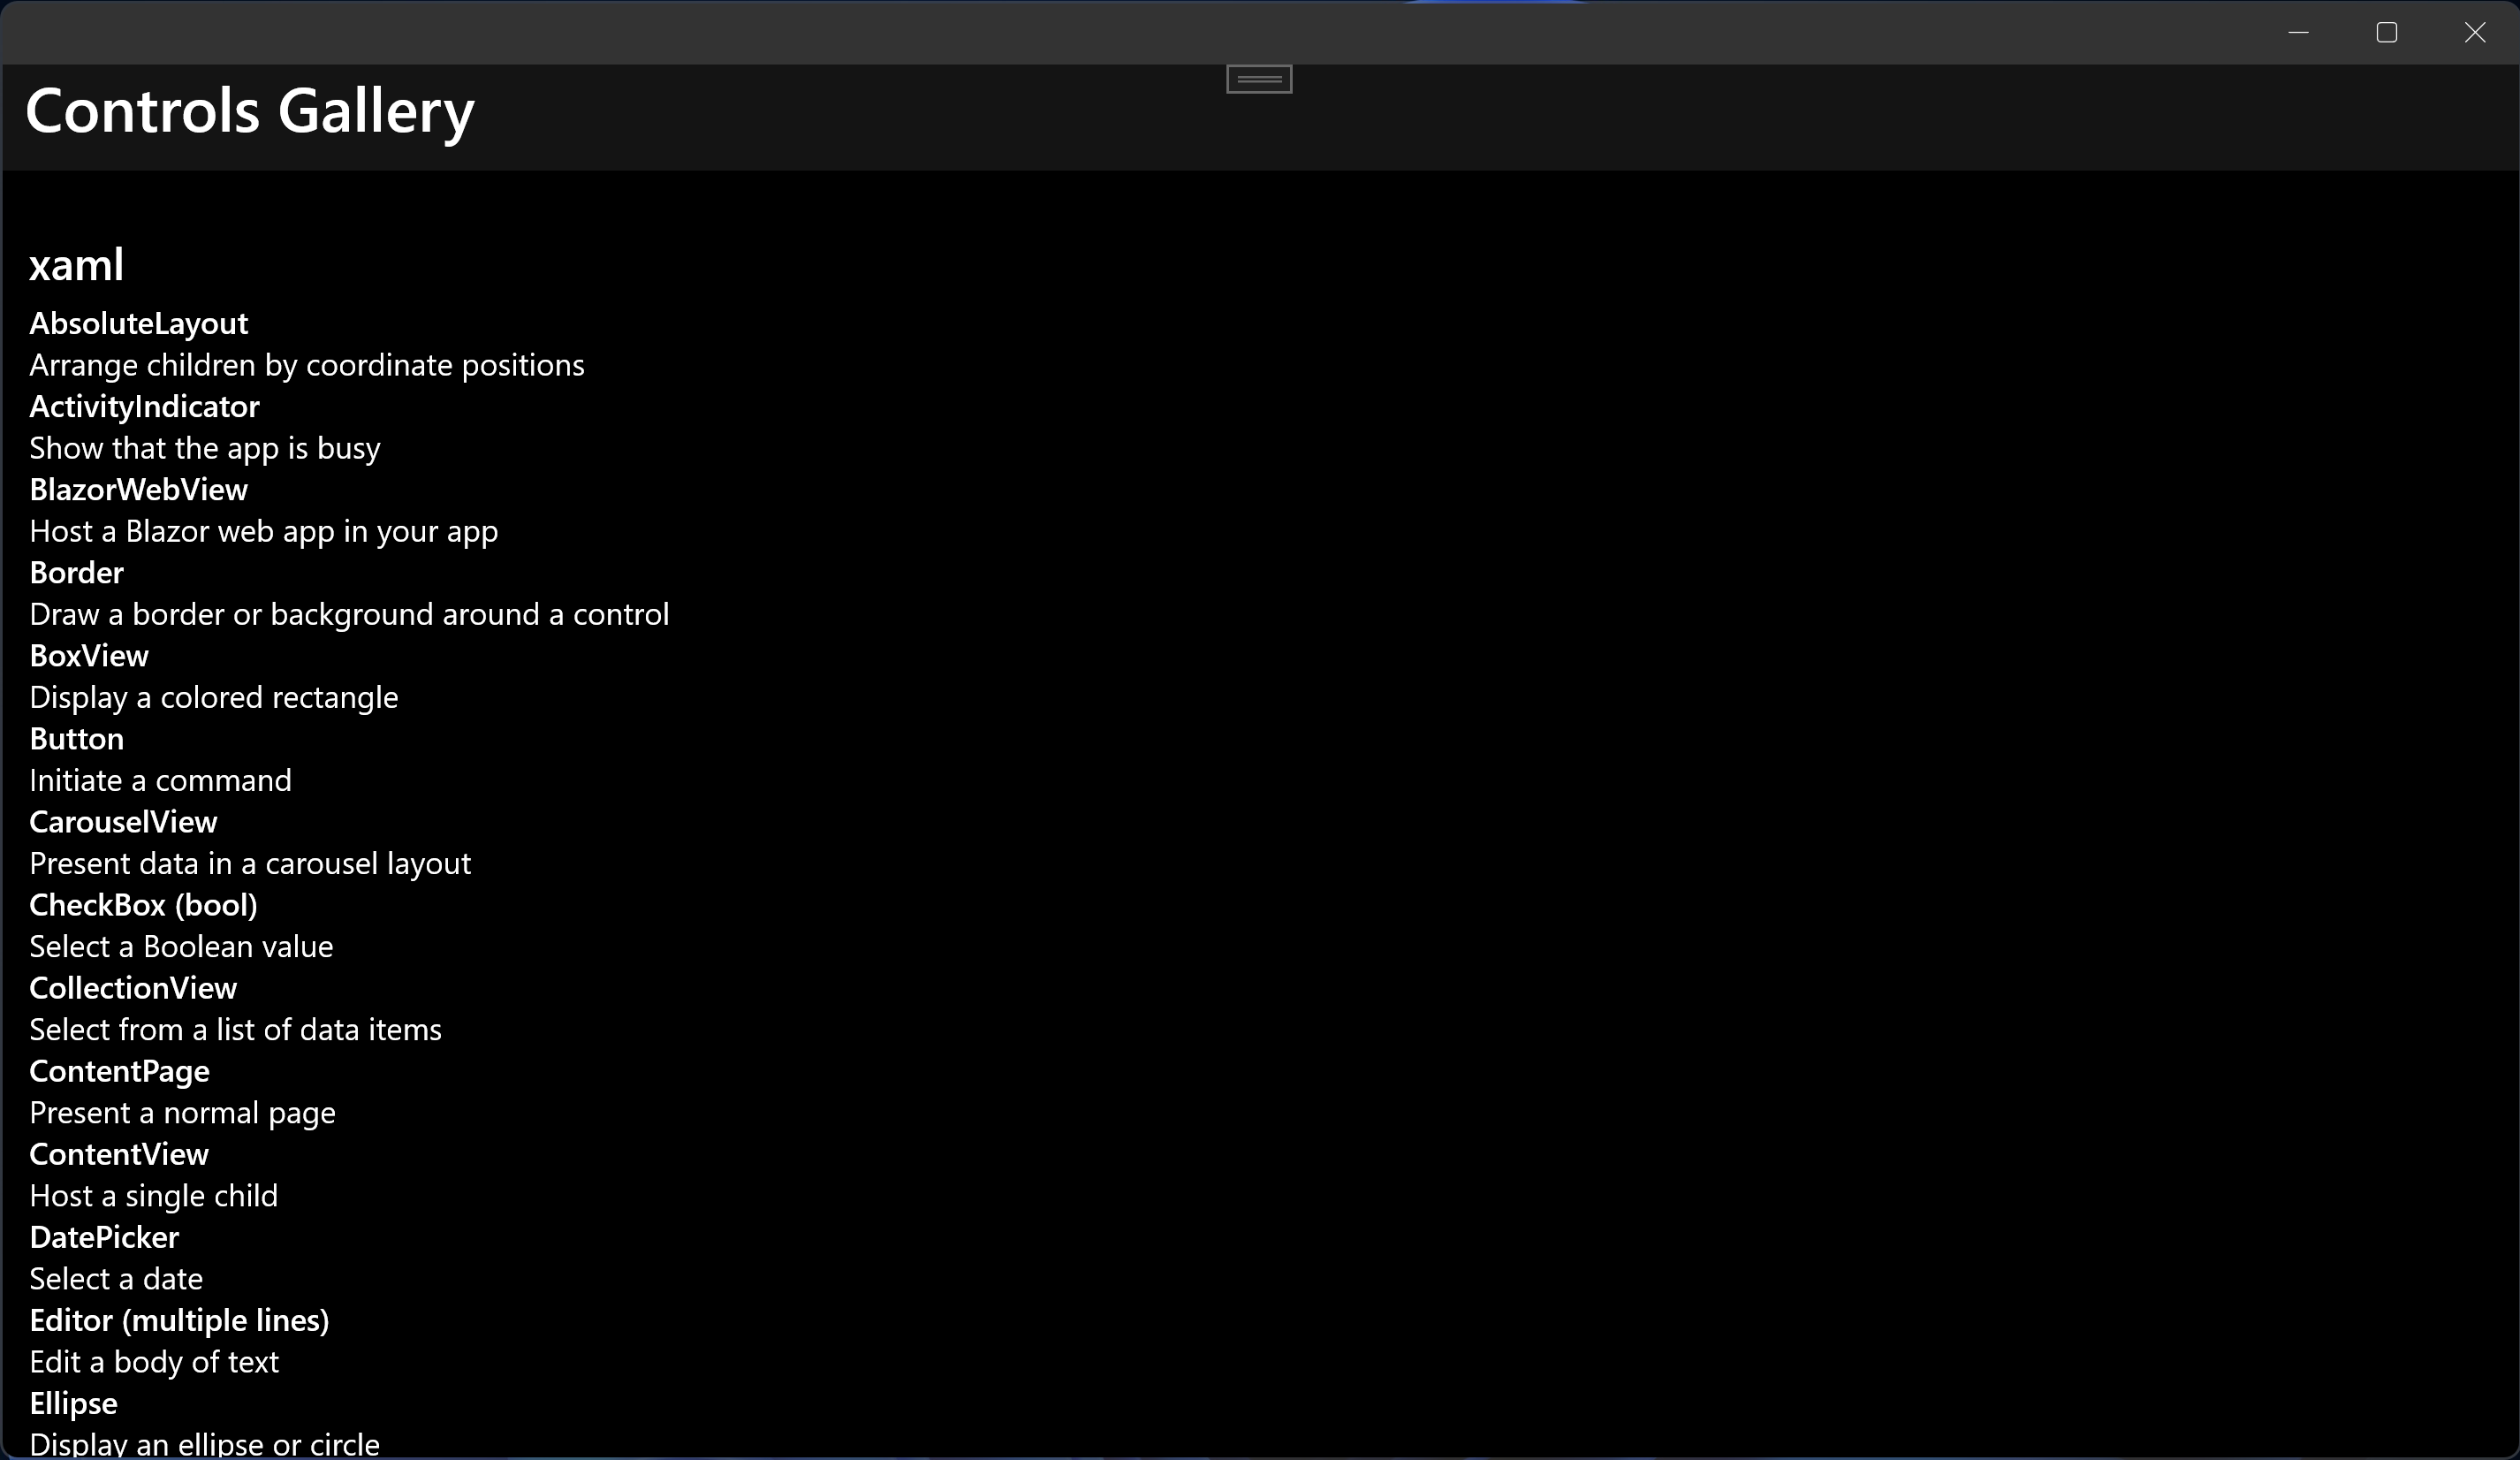Click 'Select a Boolean value' description
Screen dimensions: 2520x1460
point(181,947)
